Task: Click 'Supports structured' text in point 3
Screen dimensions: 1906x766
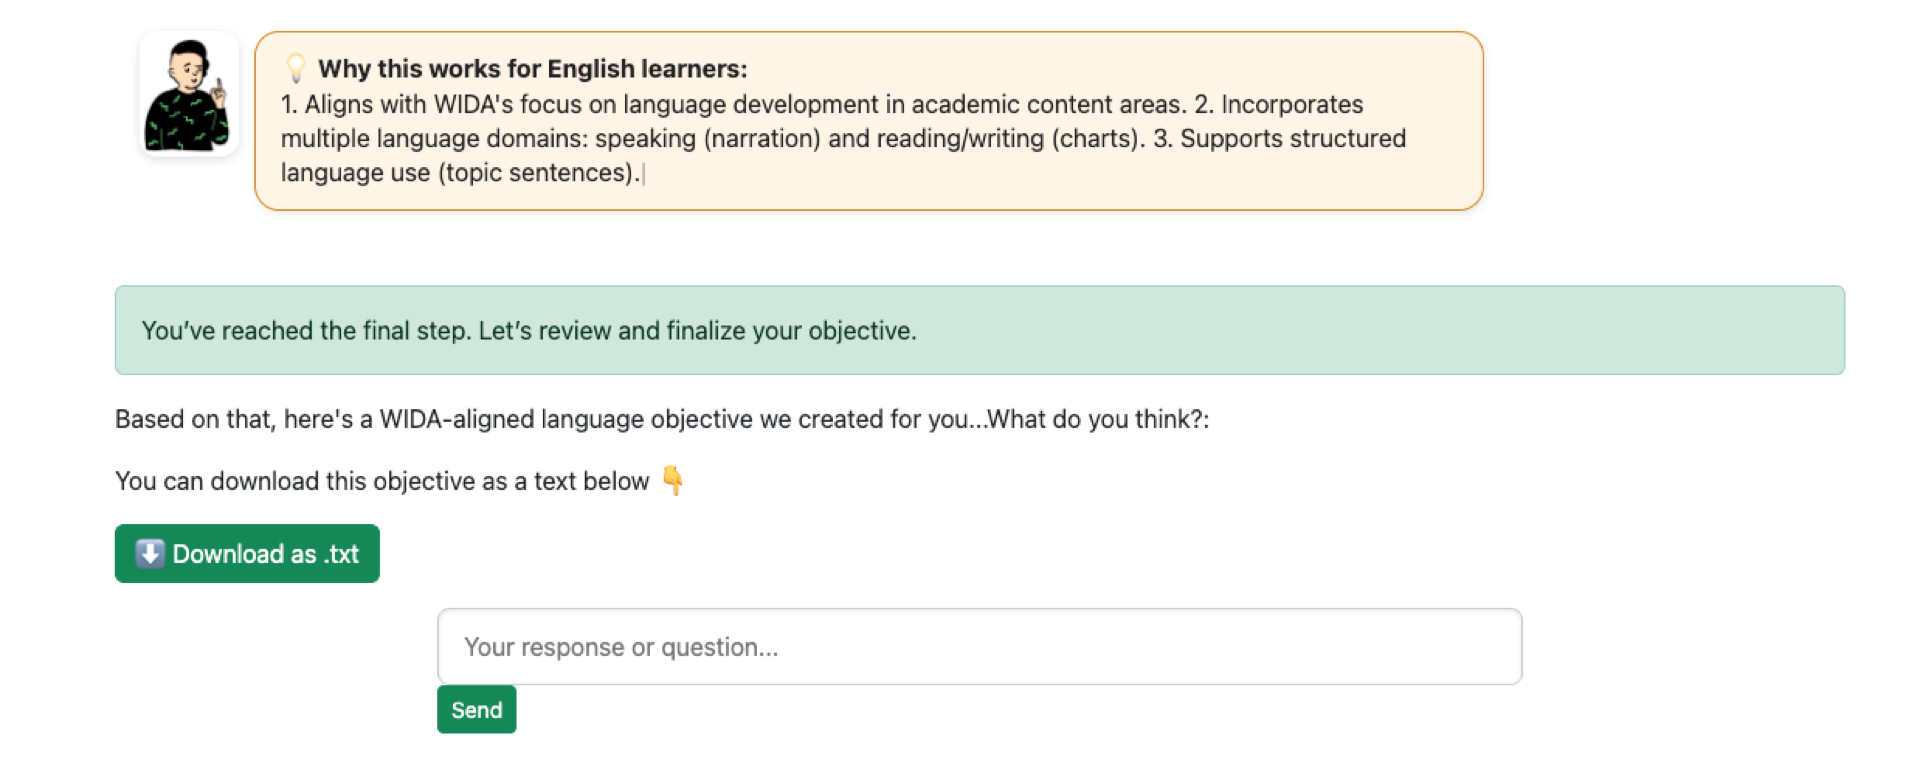Action: click(1293, 139)
